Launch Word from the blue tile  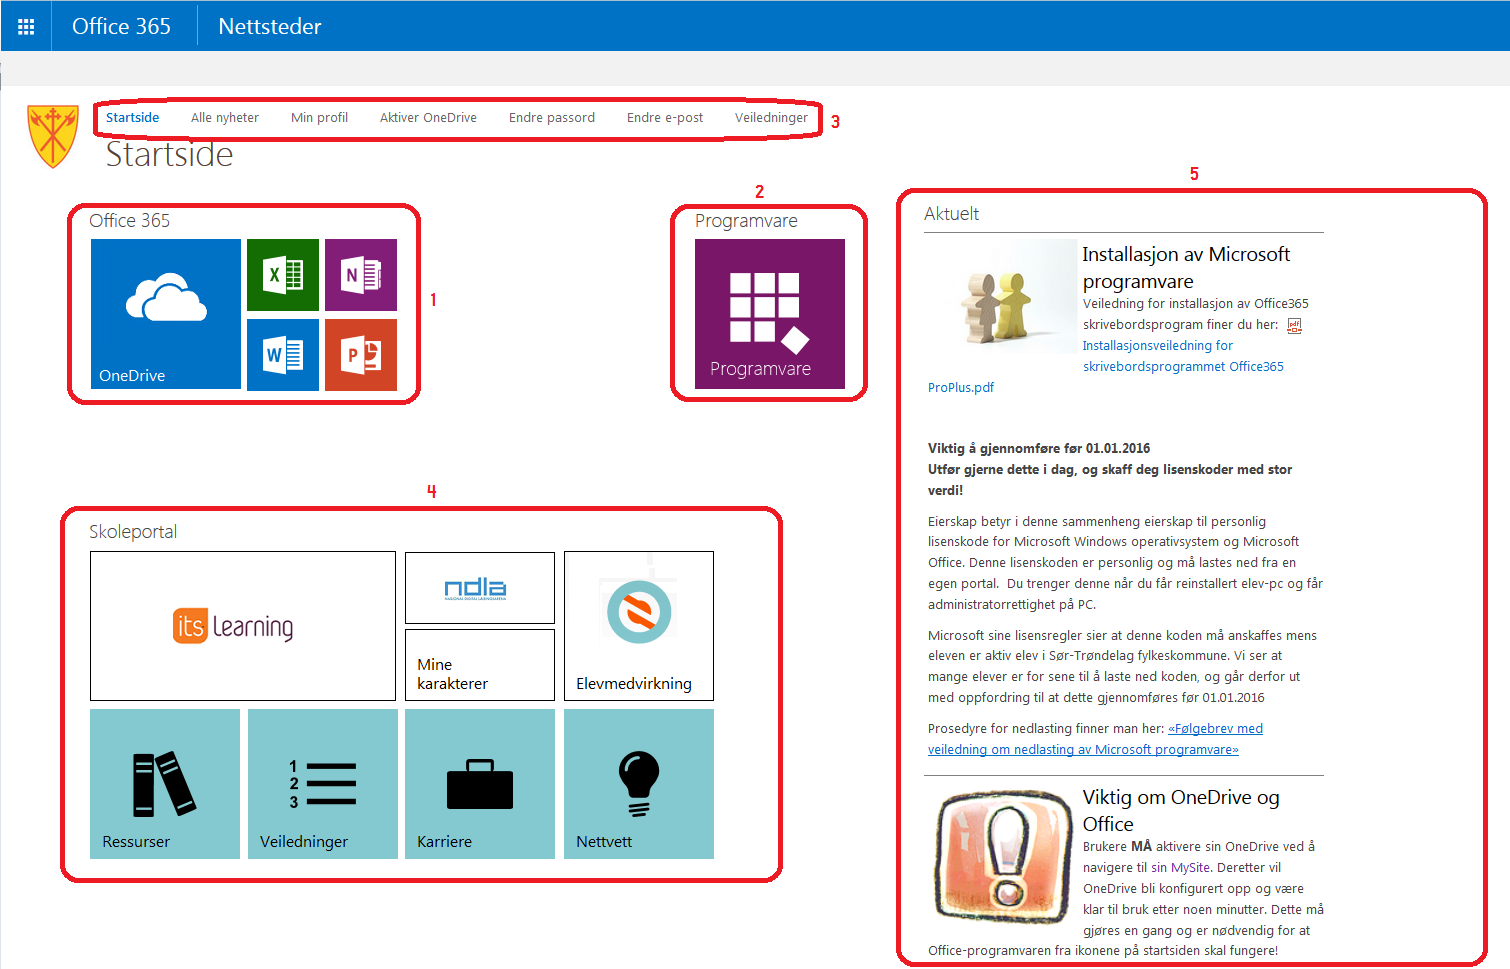[x=283, y=355]
